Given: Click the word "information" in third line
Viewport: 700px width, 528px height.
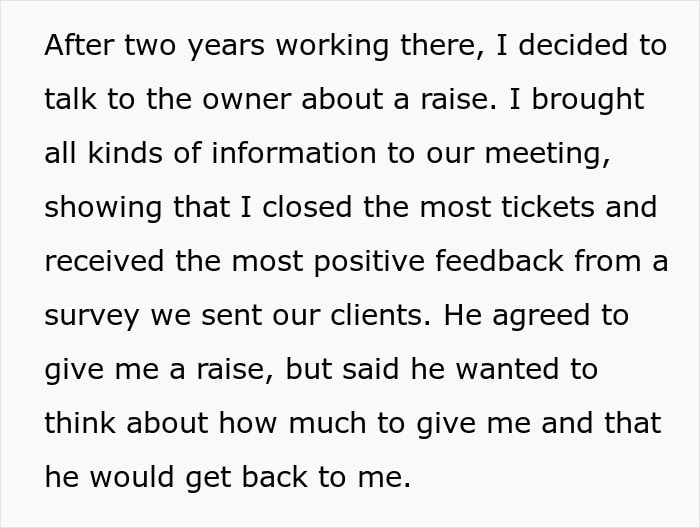Looking at the screenshot, I should pyautogui.click(x=294, y=153).
